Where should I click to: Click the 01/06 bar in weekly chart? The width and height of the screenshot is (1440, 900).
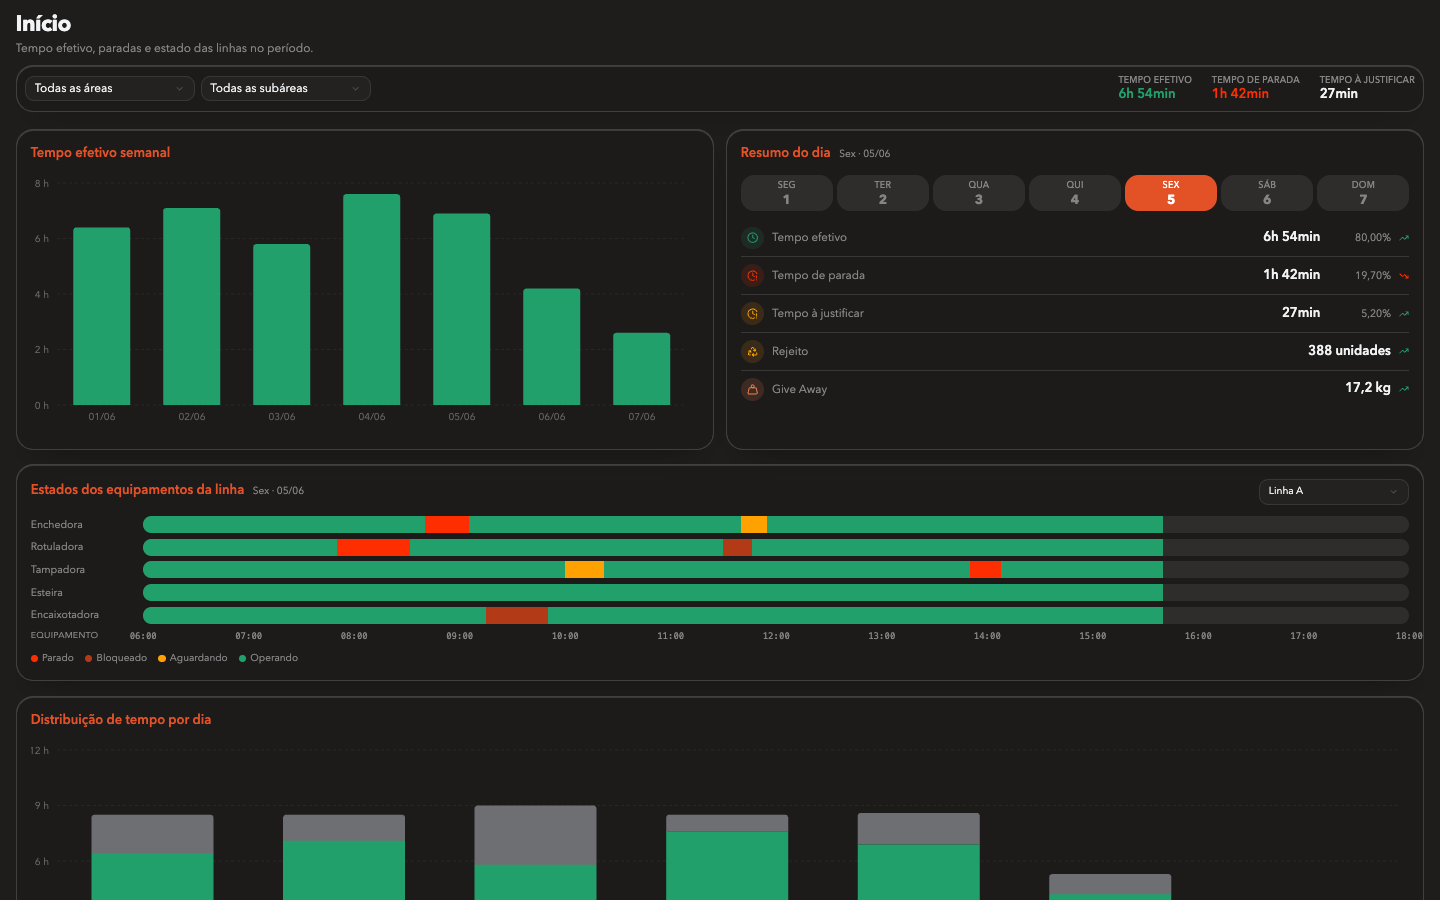(x=102, y=316)
